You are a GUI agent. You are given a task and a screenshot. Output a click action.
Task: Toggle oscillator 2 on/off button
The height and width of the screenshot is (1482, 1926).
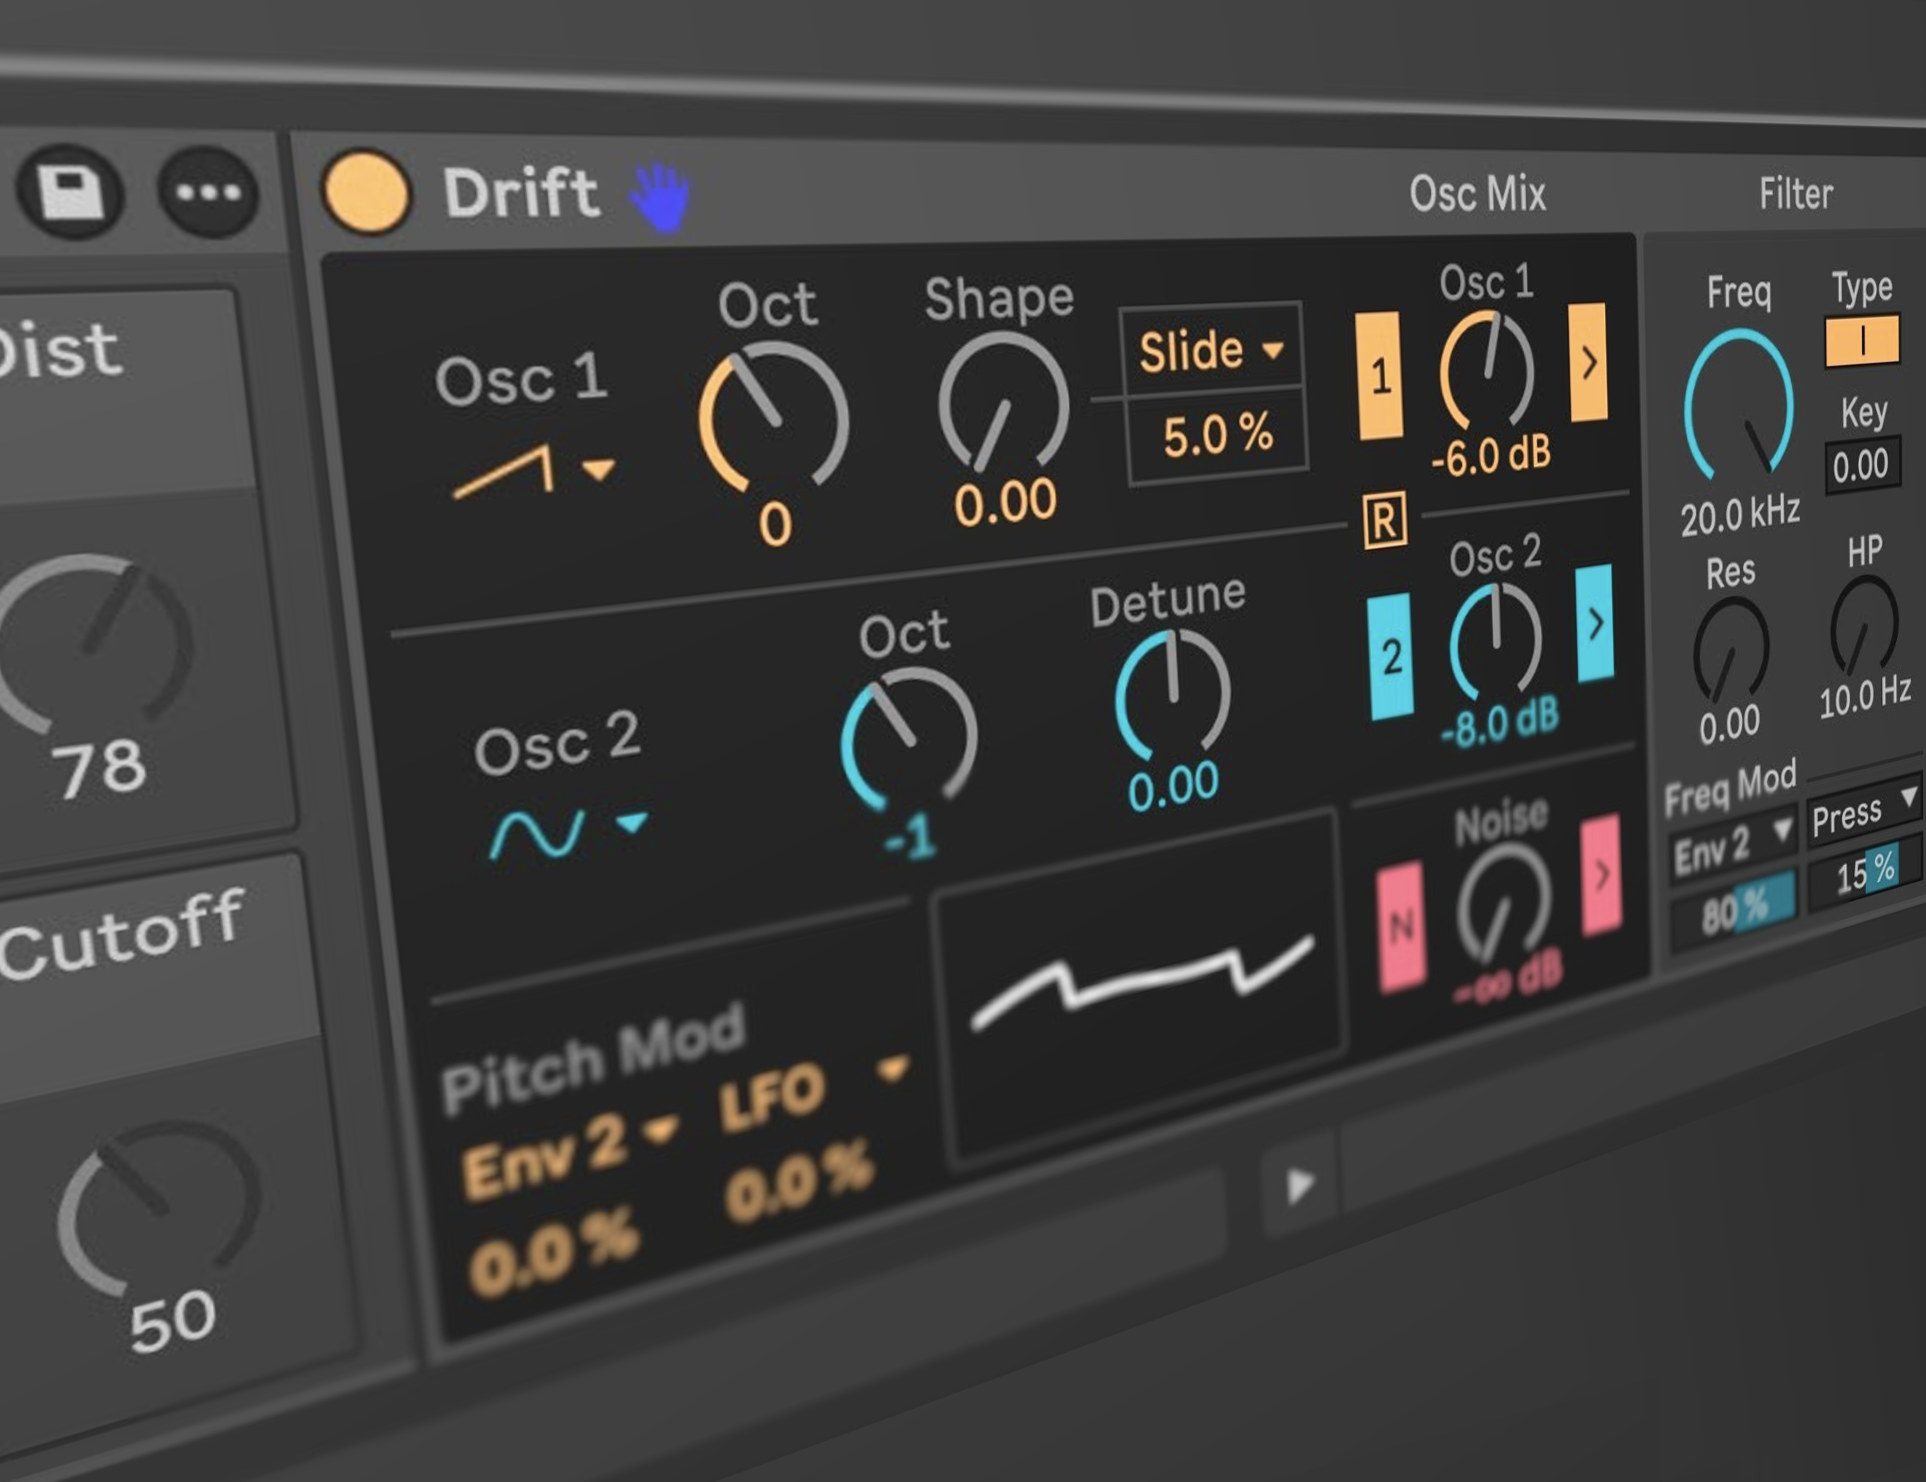(1391, 656)
